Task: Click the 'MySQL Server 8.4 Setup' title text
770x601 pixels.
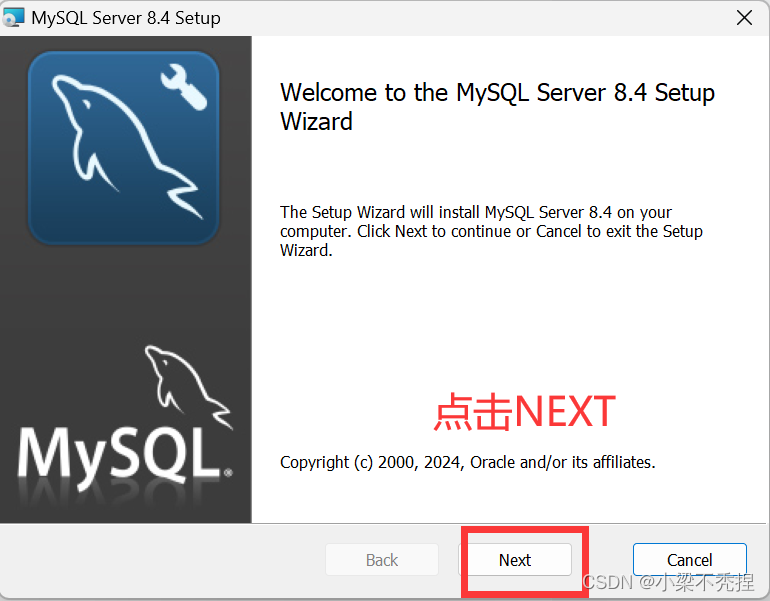Action: click(x=126, y=18)
